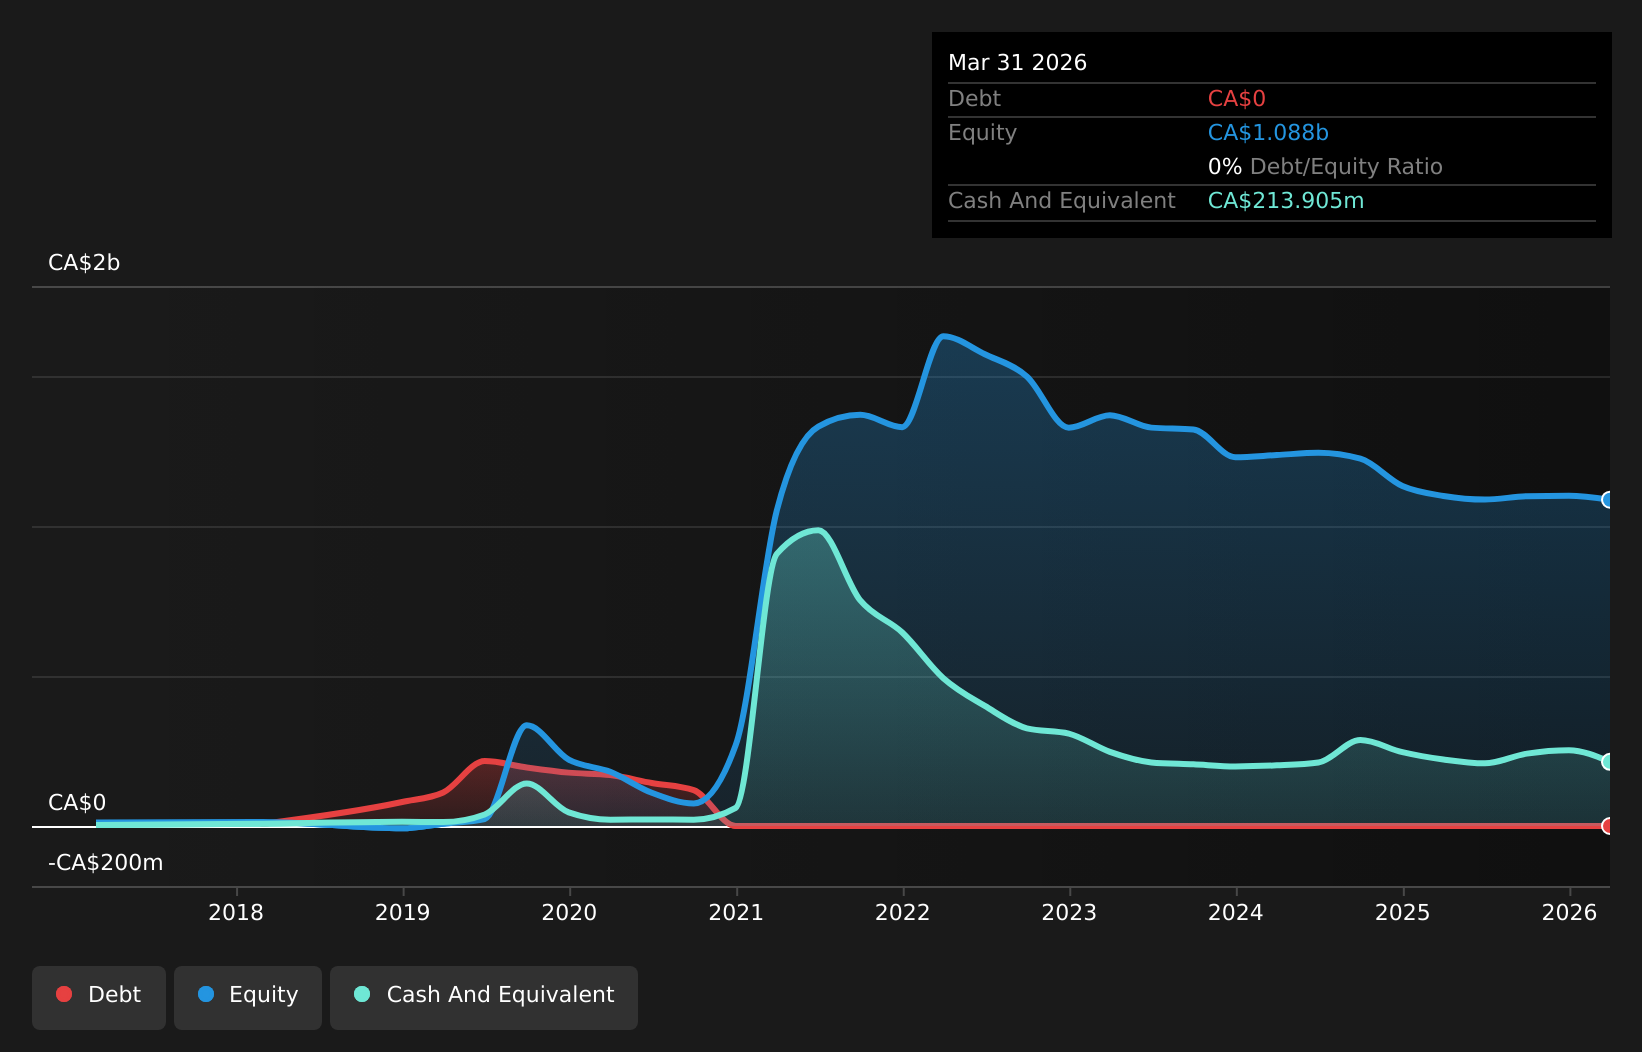Viewport: 1642px width, 1052px height.
Task: Click the Cash And Equivalent tooltip label
Action: (1061, 201)
